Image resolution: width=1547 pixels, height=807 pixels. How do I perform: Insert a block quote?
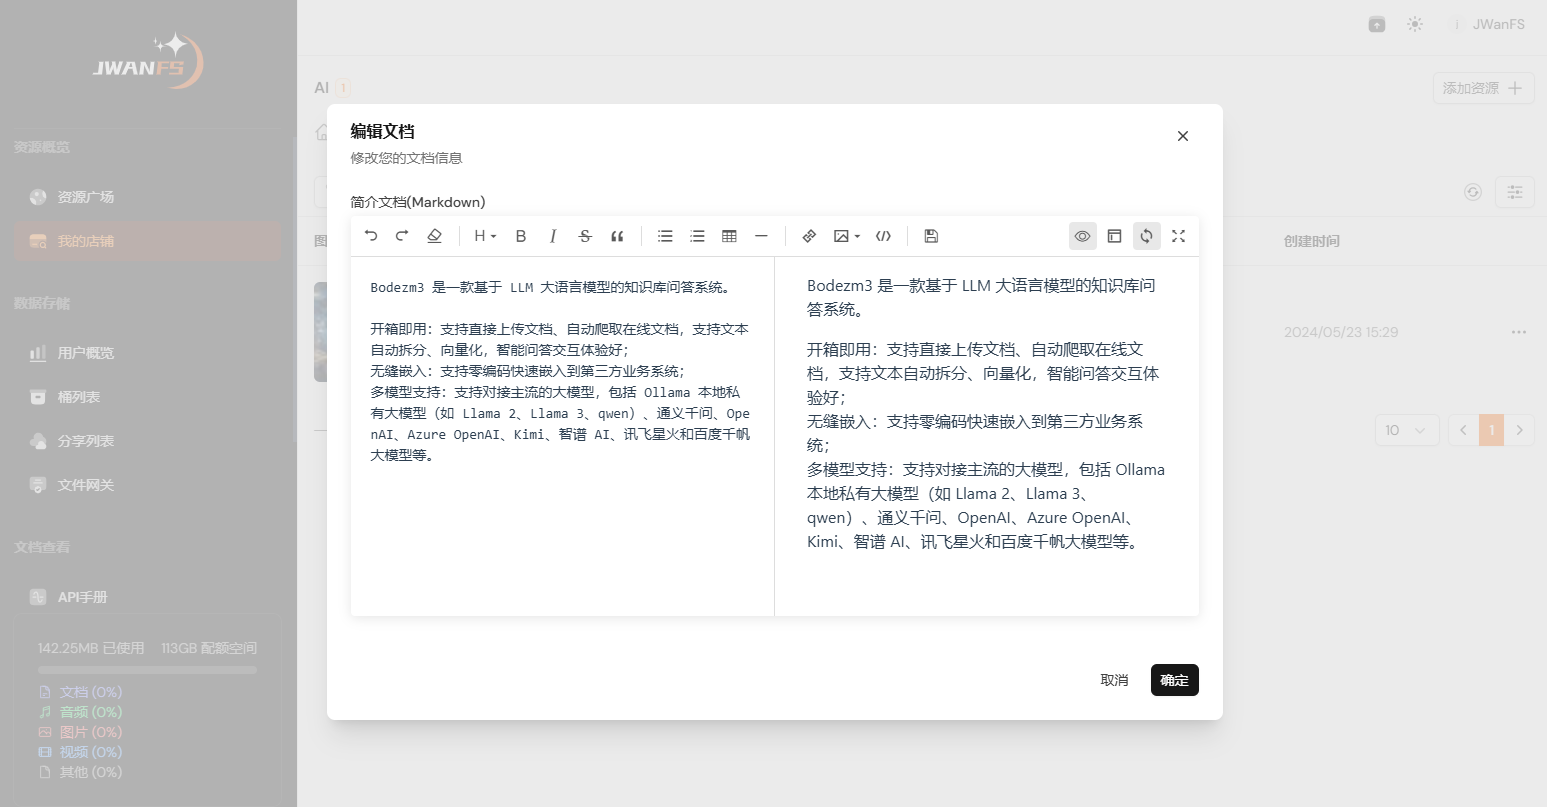click(x=617, y=236)
